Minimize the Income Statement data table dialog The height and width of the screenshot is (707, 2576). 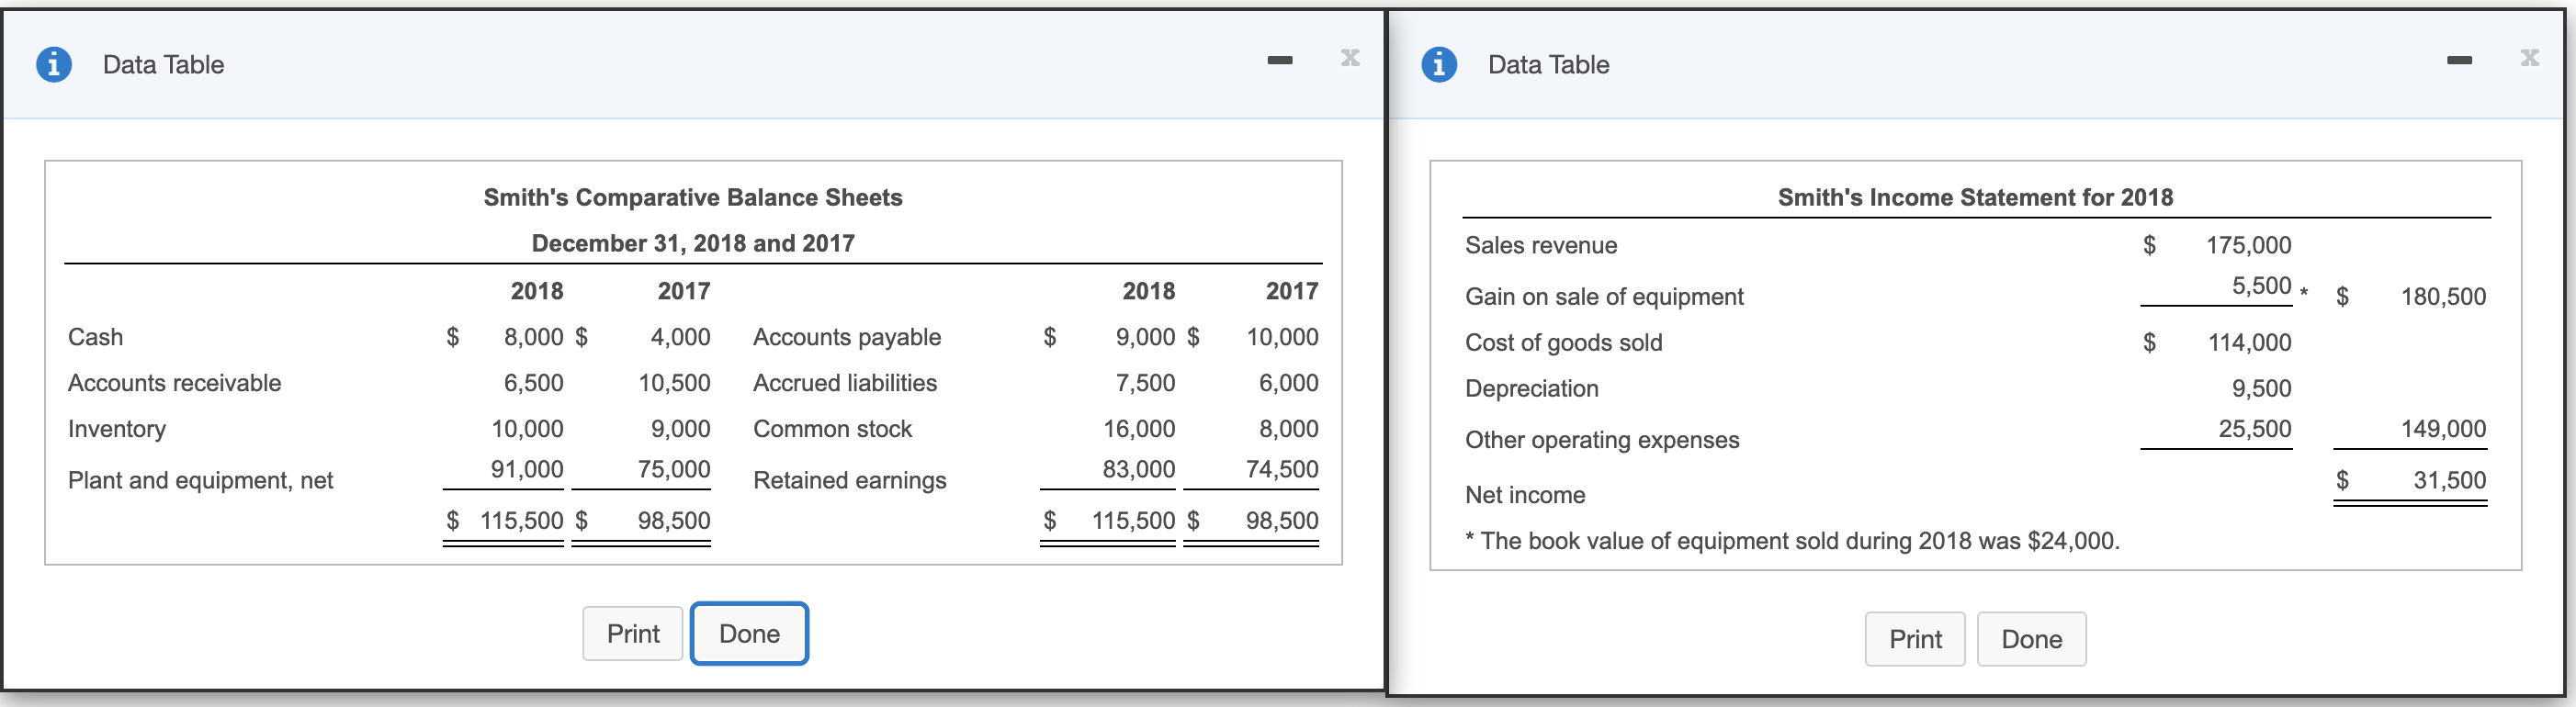(x=2459, y=61)
